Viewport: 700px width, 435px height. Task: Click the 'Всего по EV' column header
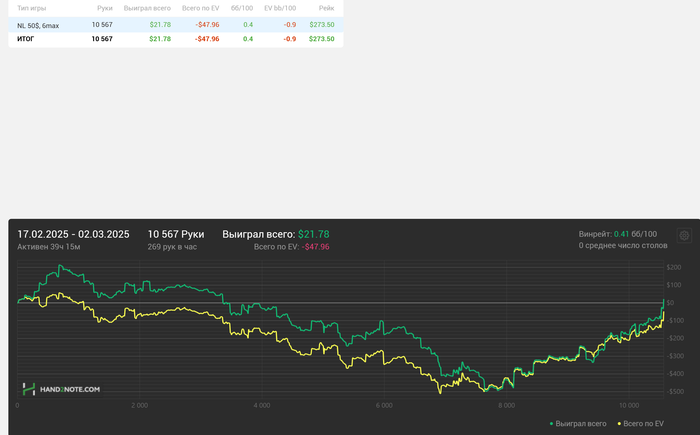point(200,8)
